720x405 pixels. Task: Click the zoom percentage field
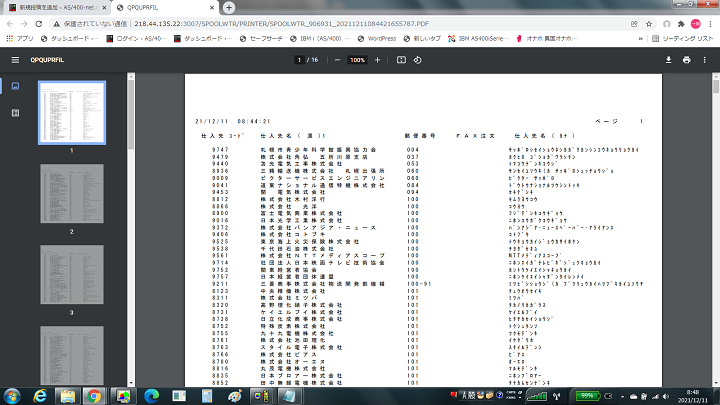(x=357, y=60)
